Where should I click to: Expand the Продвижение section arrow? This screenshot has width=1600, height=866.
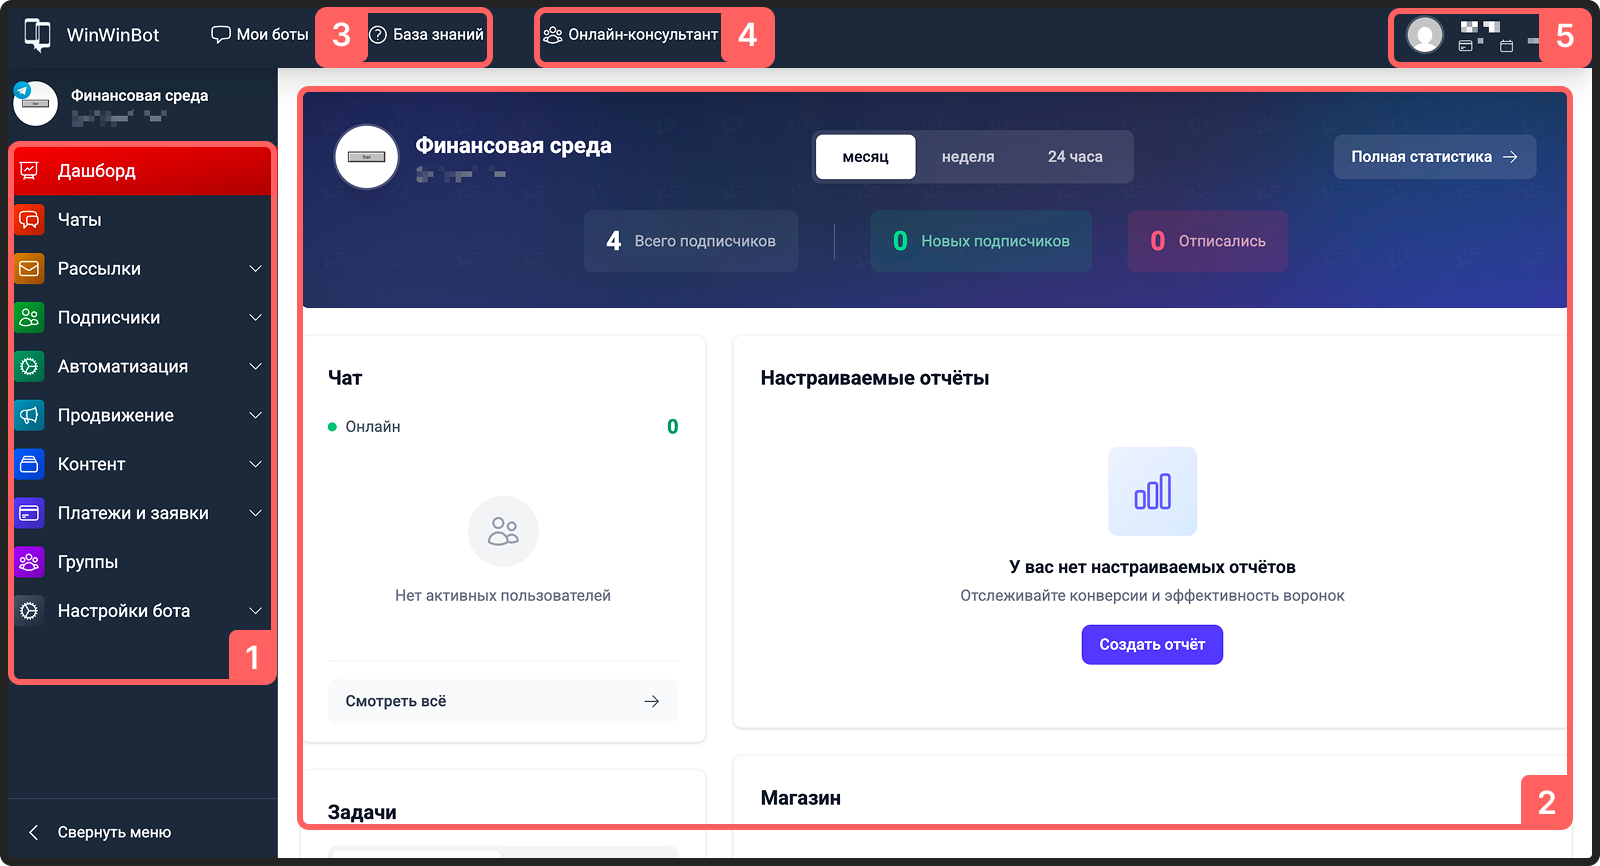(255, 416)
